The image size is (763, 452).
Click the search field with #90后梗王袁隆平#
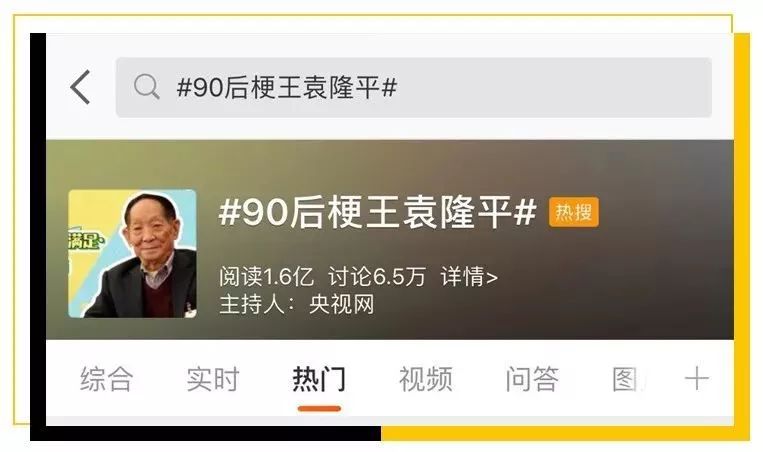pyautogui.click(x=414, y=88)
